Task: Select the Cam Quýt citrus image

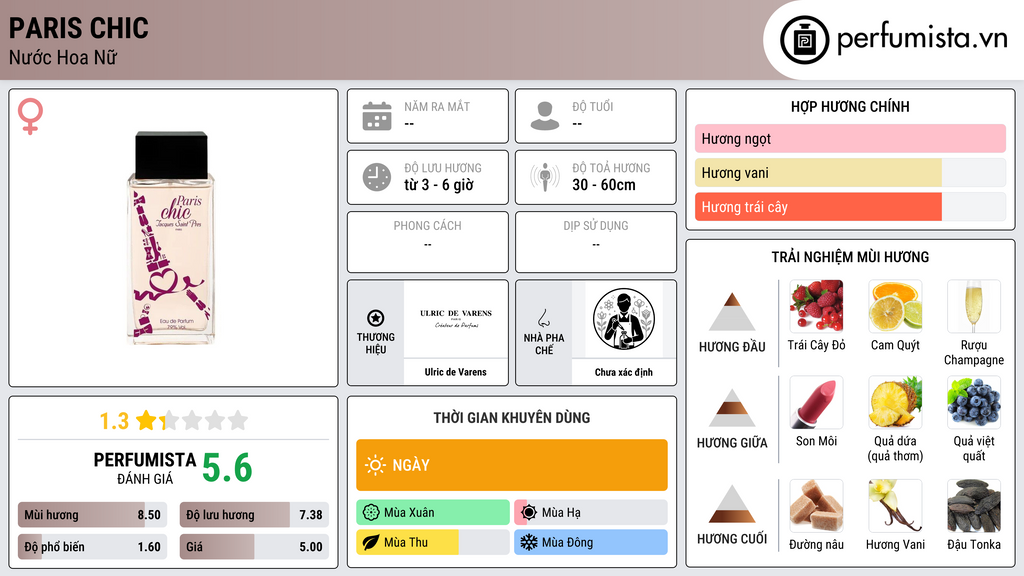Action: click(895, 306)
